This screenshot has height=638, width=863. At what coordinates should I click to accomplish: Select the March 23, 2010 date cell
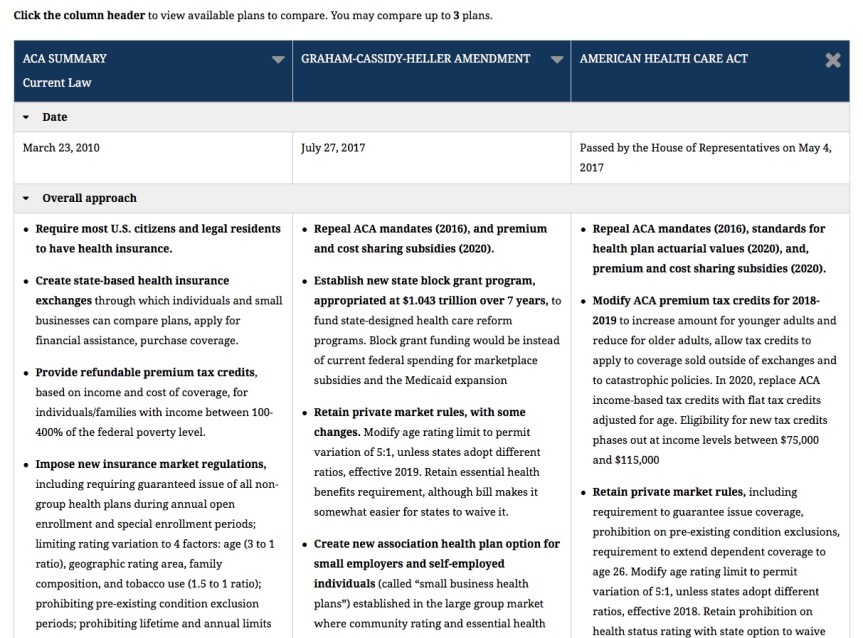61,148
